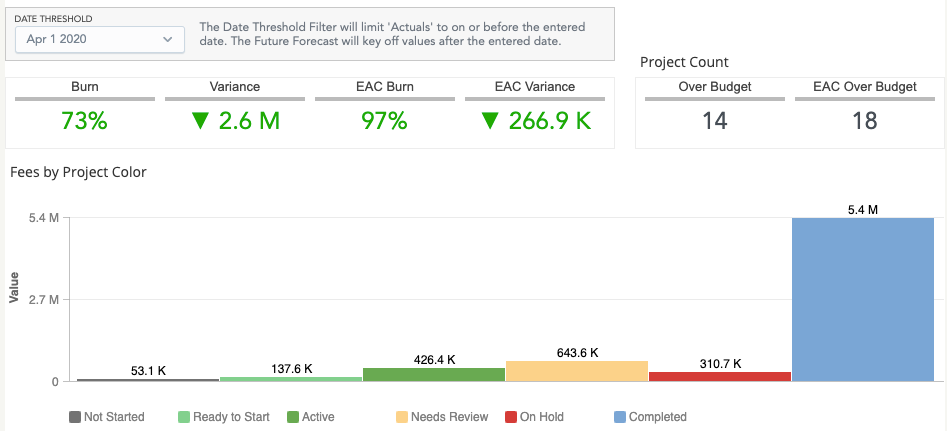The height and width of the screenshot is (431, 947).
Task: Click the 5.4 M label above the Completed bar
Action: point(863,210)
